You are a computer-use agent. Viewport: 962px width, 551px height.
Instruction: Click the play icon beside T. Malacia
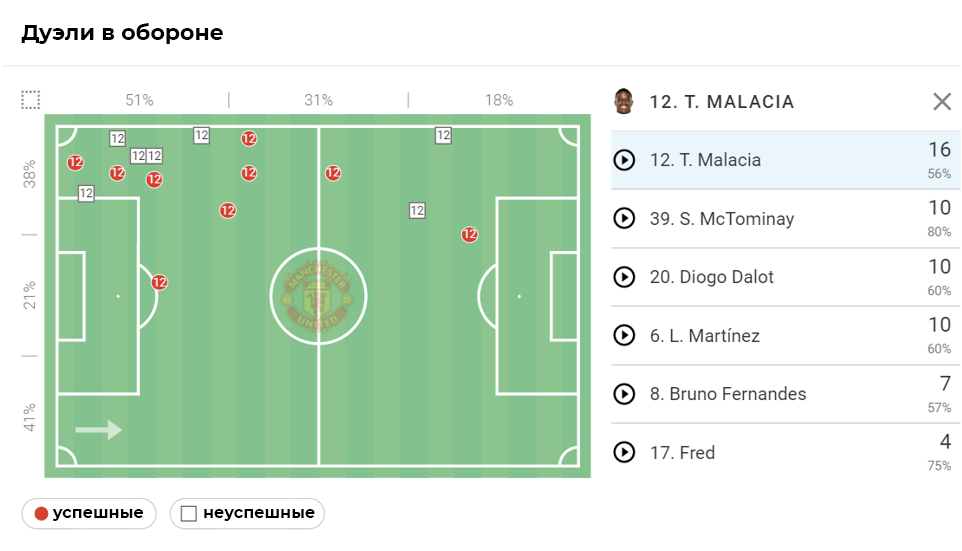pyautogui.click(x=624, y=160)
